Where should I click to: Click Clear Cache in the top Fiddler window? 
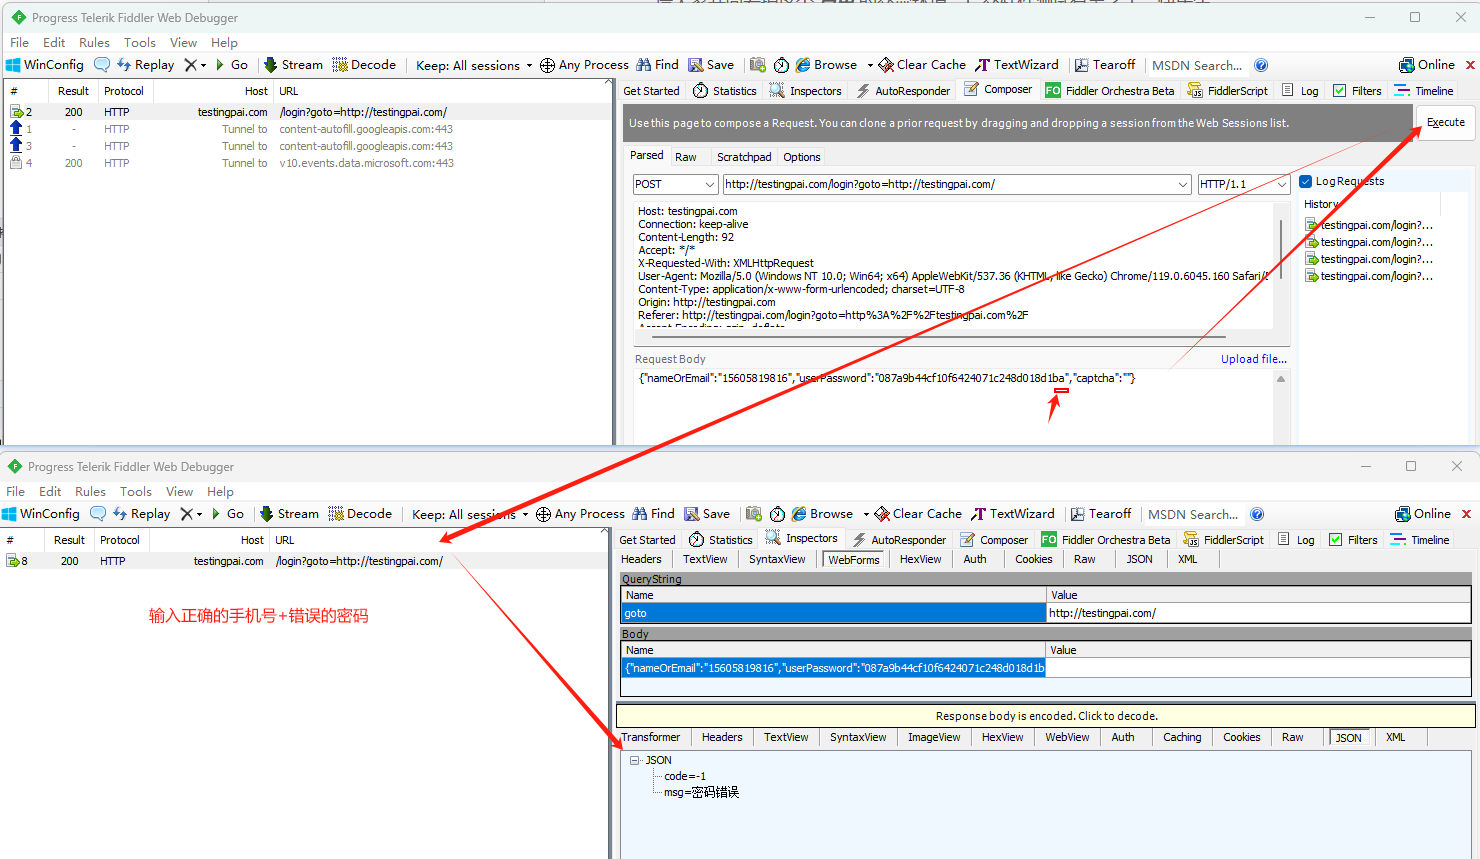click(922, 65)
